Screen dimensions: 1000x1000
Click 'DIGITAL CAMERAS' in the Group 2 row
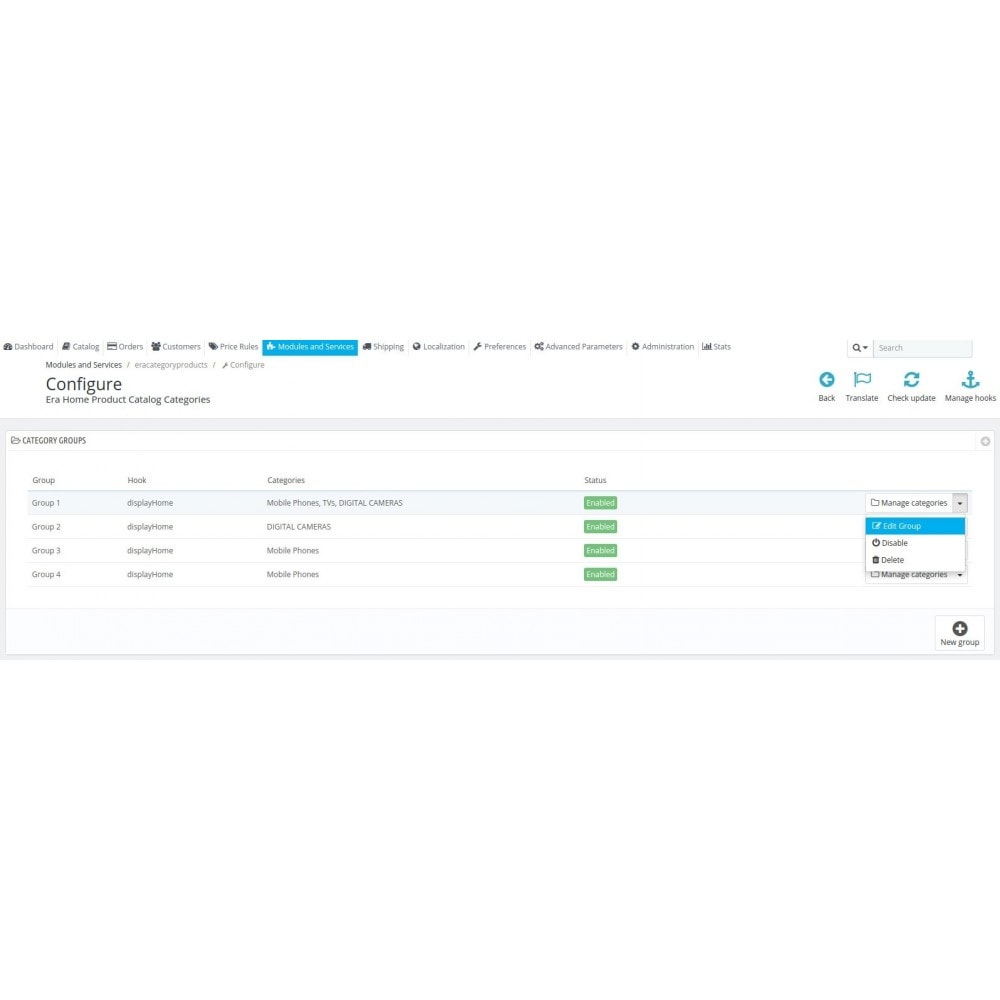tap(299, 527)
